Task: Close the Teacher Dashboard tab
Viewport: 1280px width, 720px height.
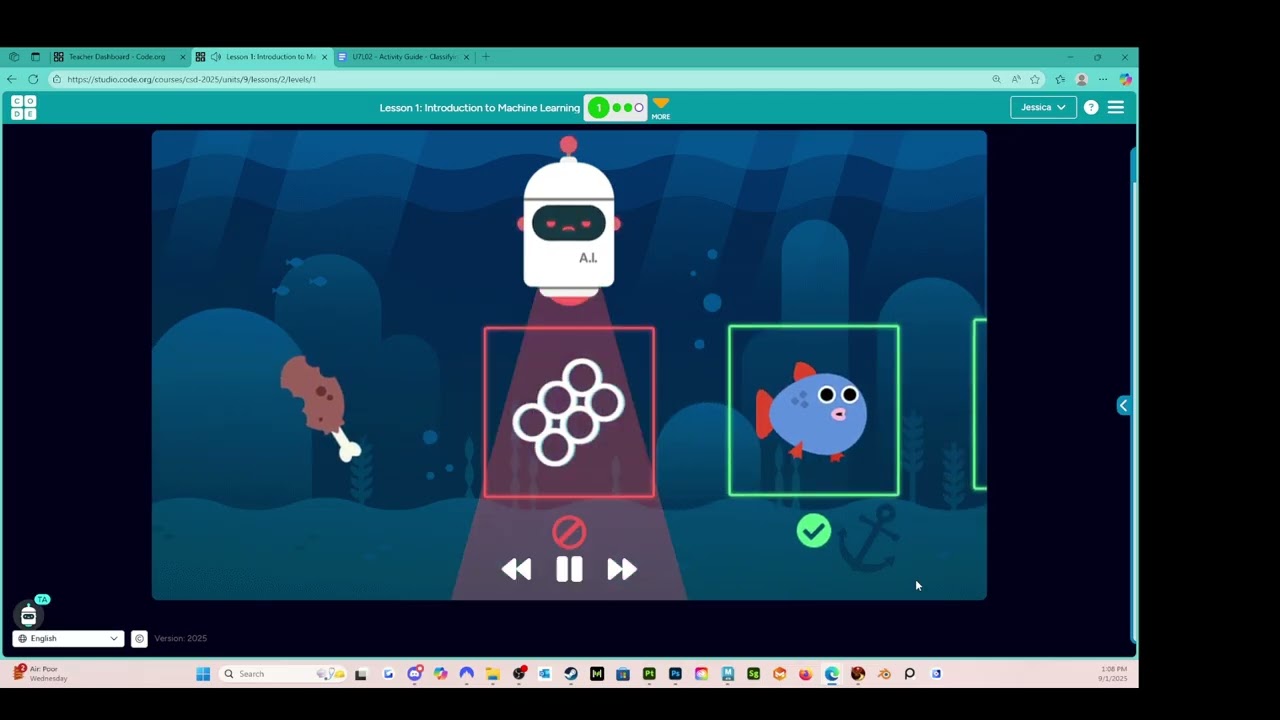Action: coord(182,57)
